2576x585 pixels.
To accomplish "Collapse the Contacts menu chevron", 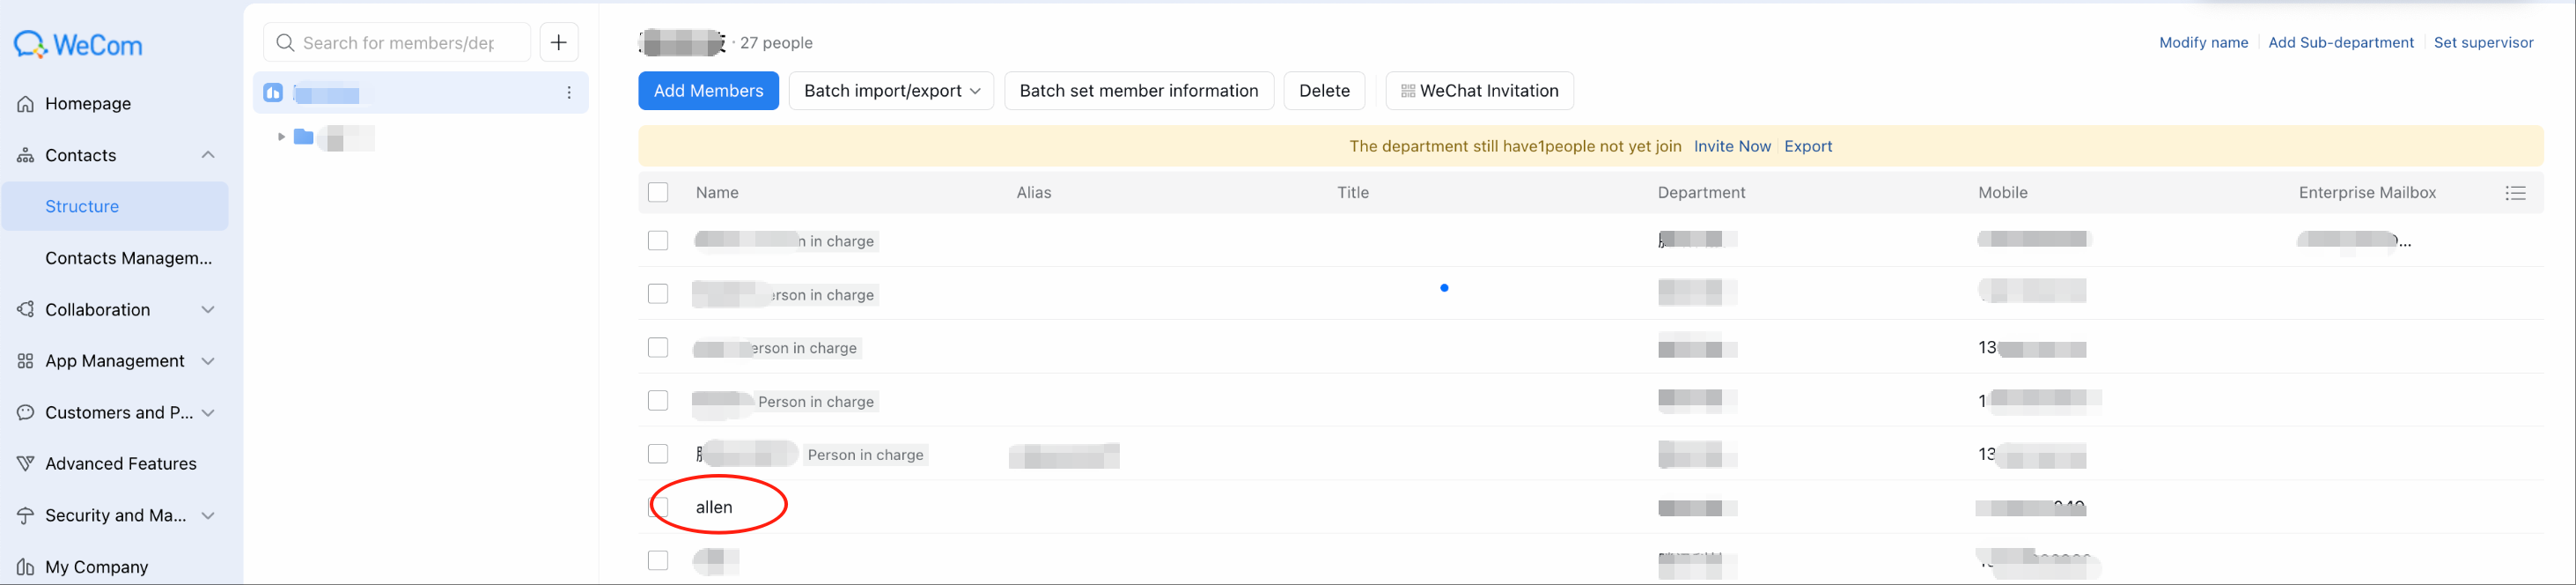I will 208,155.
